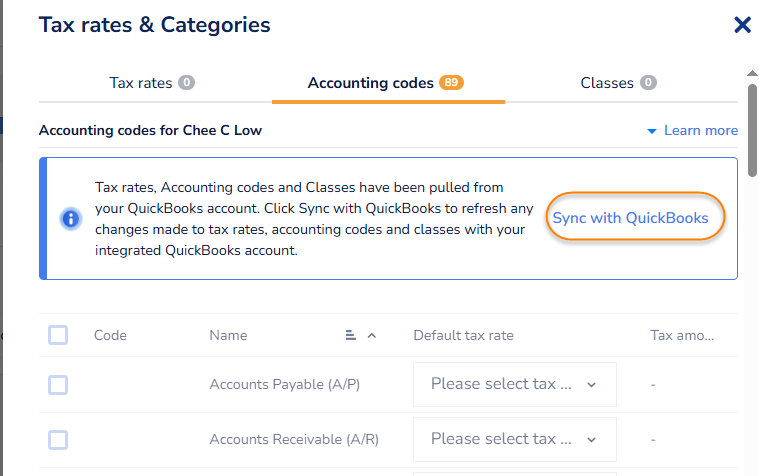Check the Accounts Payable (A/P) row checkbox
This screenshot has height=476, width=759.
[x=58, y=384]
